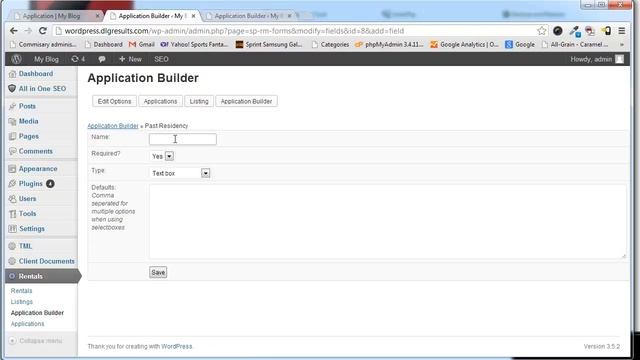Click the Appearance sidebar icon
This screenshot has width=640, height=360.
[12, 169]
